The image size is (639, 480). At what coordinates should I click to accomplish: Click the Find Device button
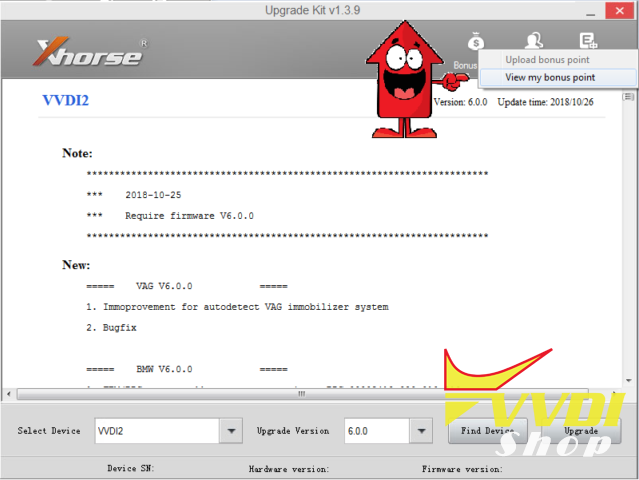(x=487, y=431)
